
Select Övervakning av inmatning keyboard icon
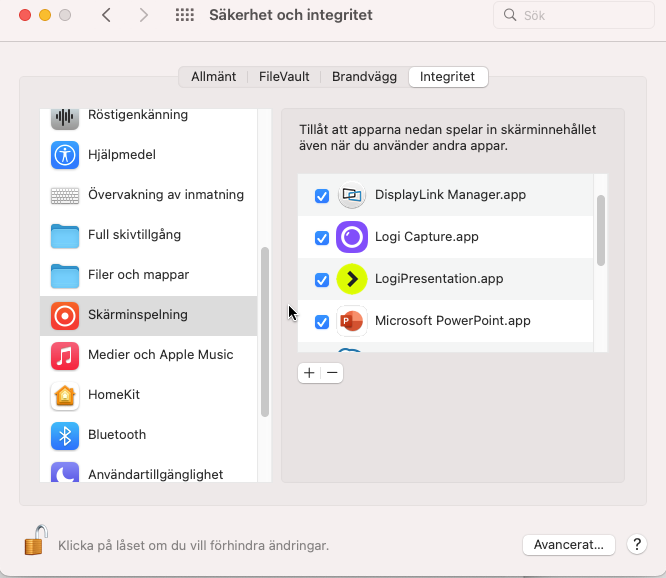[65, 195]
